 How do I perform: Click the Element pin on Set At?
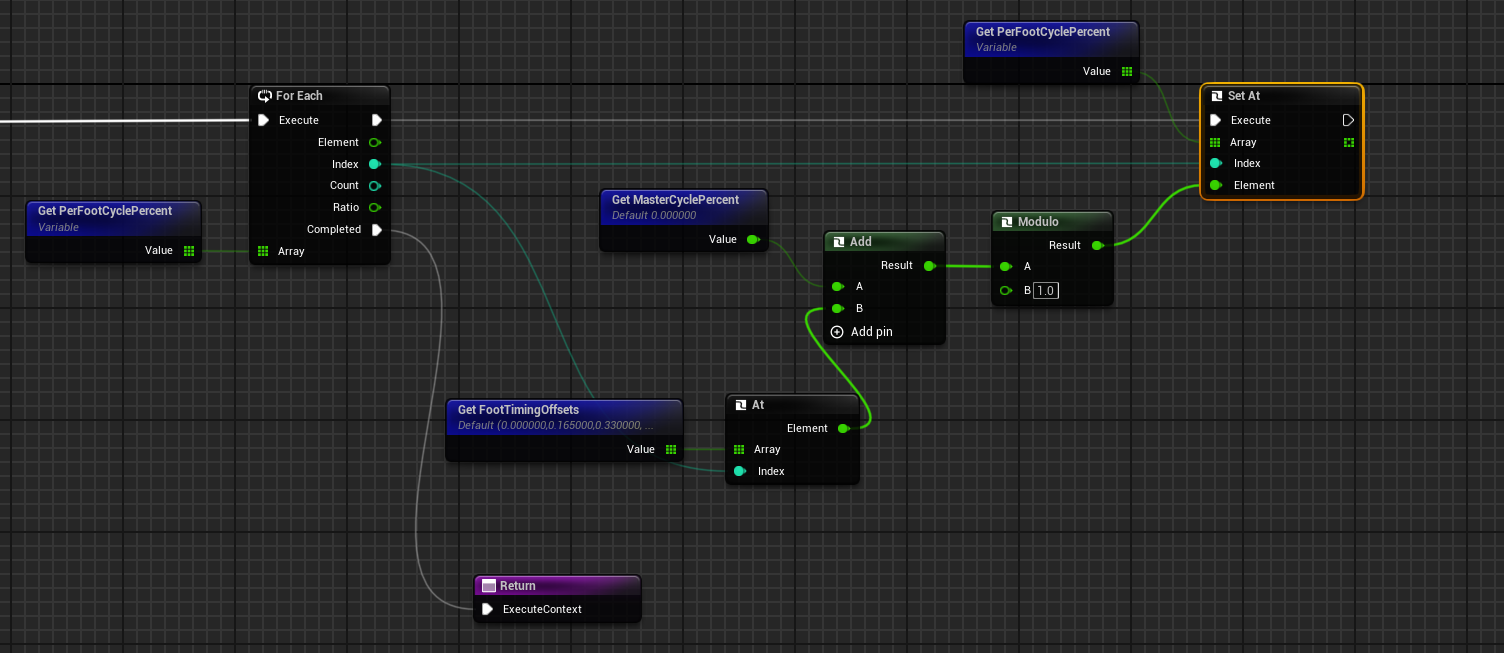coord(1215,185)
